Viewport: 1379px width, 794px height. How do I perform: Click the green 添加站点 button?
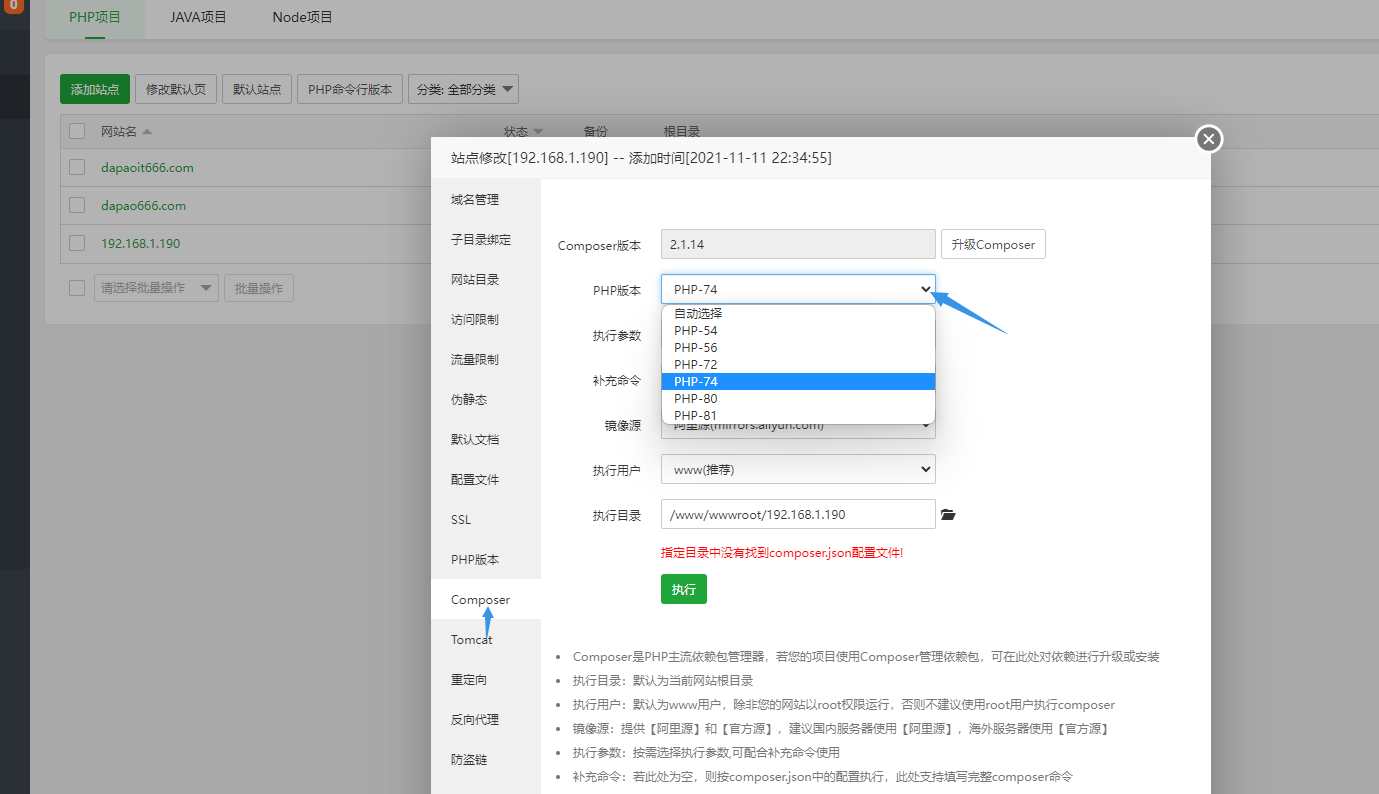(x=95, y=89)
